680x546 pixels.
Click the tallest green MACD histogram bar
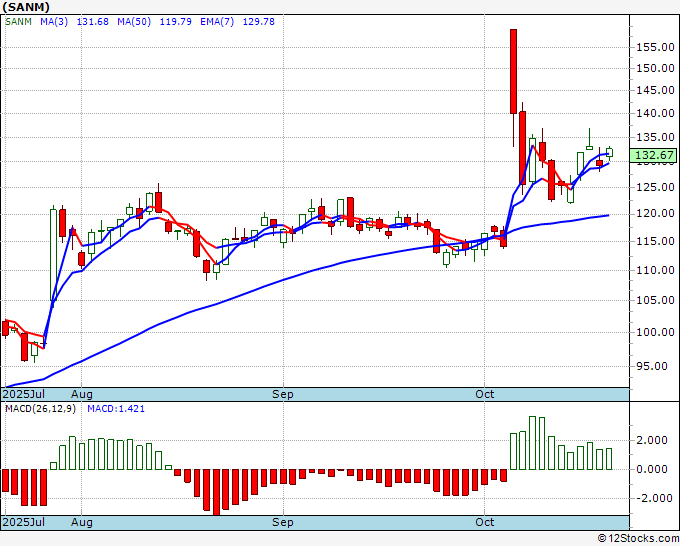(x=533, y=443)
